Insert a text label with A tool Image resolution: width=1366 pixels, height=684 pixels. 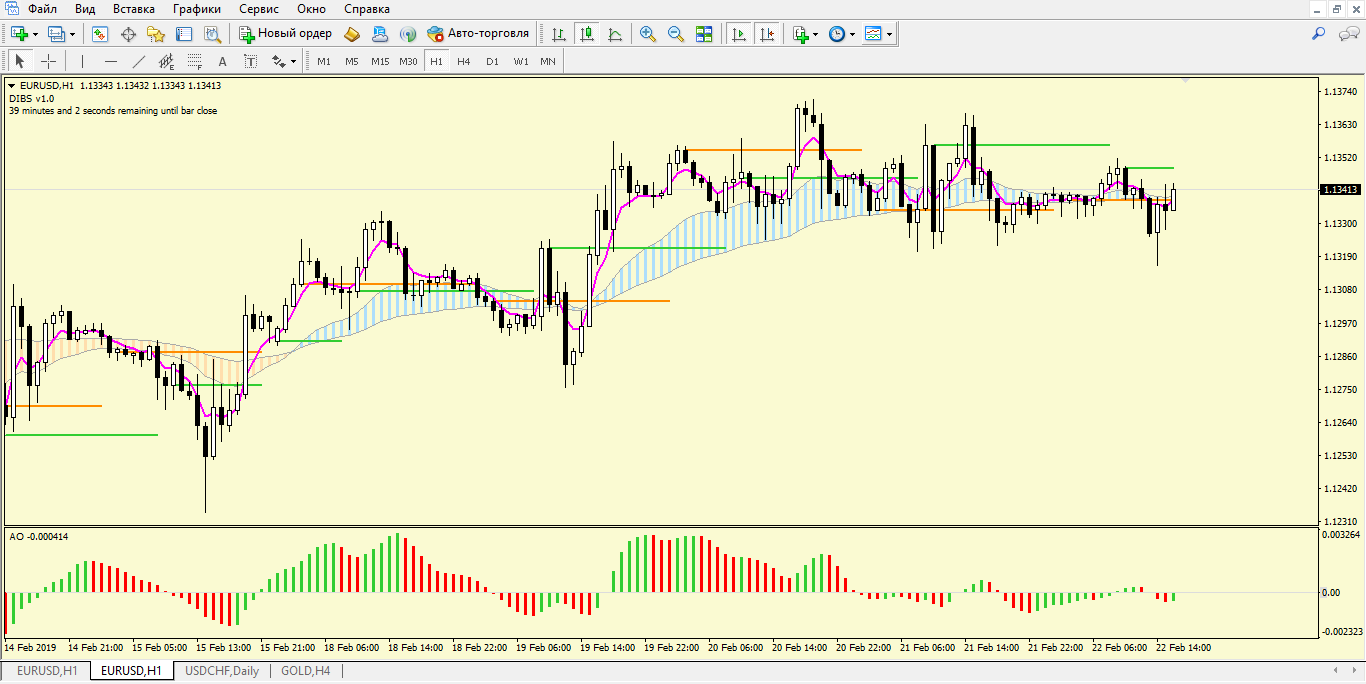tap(223, 61)
